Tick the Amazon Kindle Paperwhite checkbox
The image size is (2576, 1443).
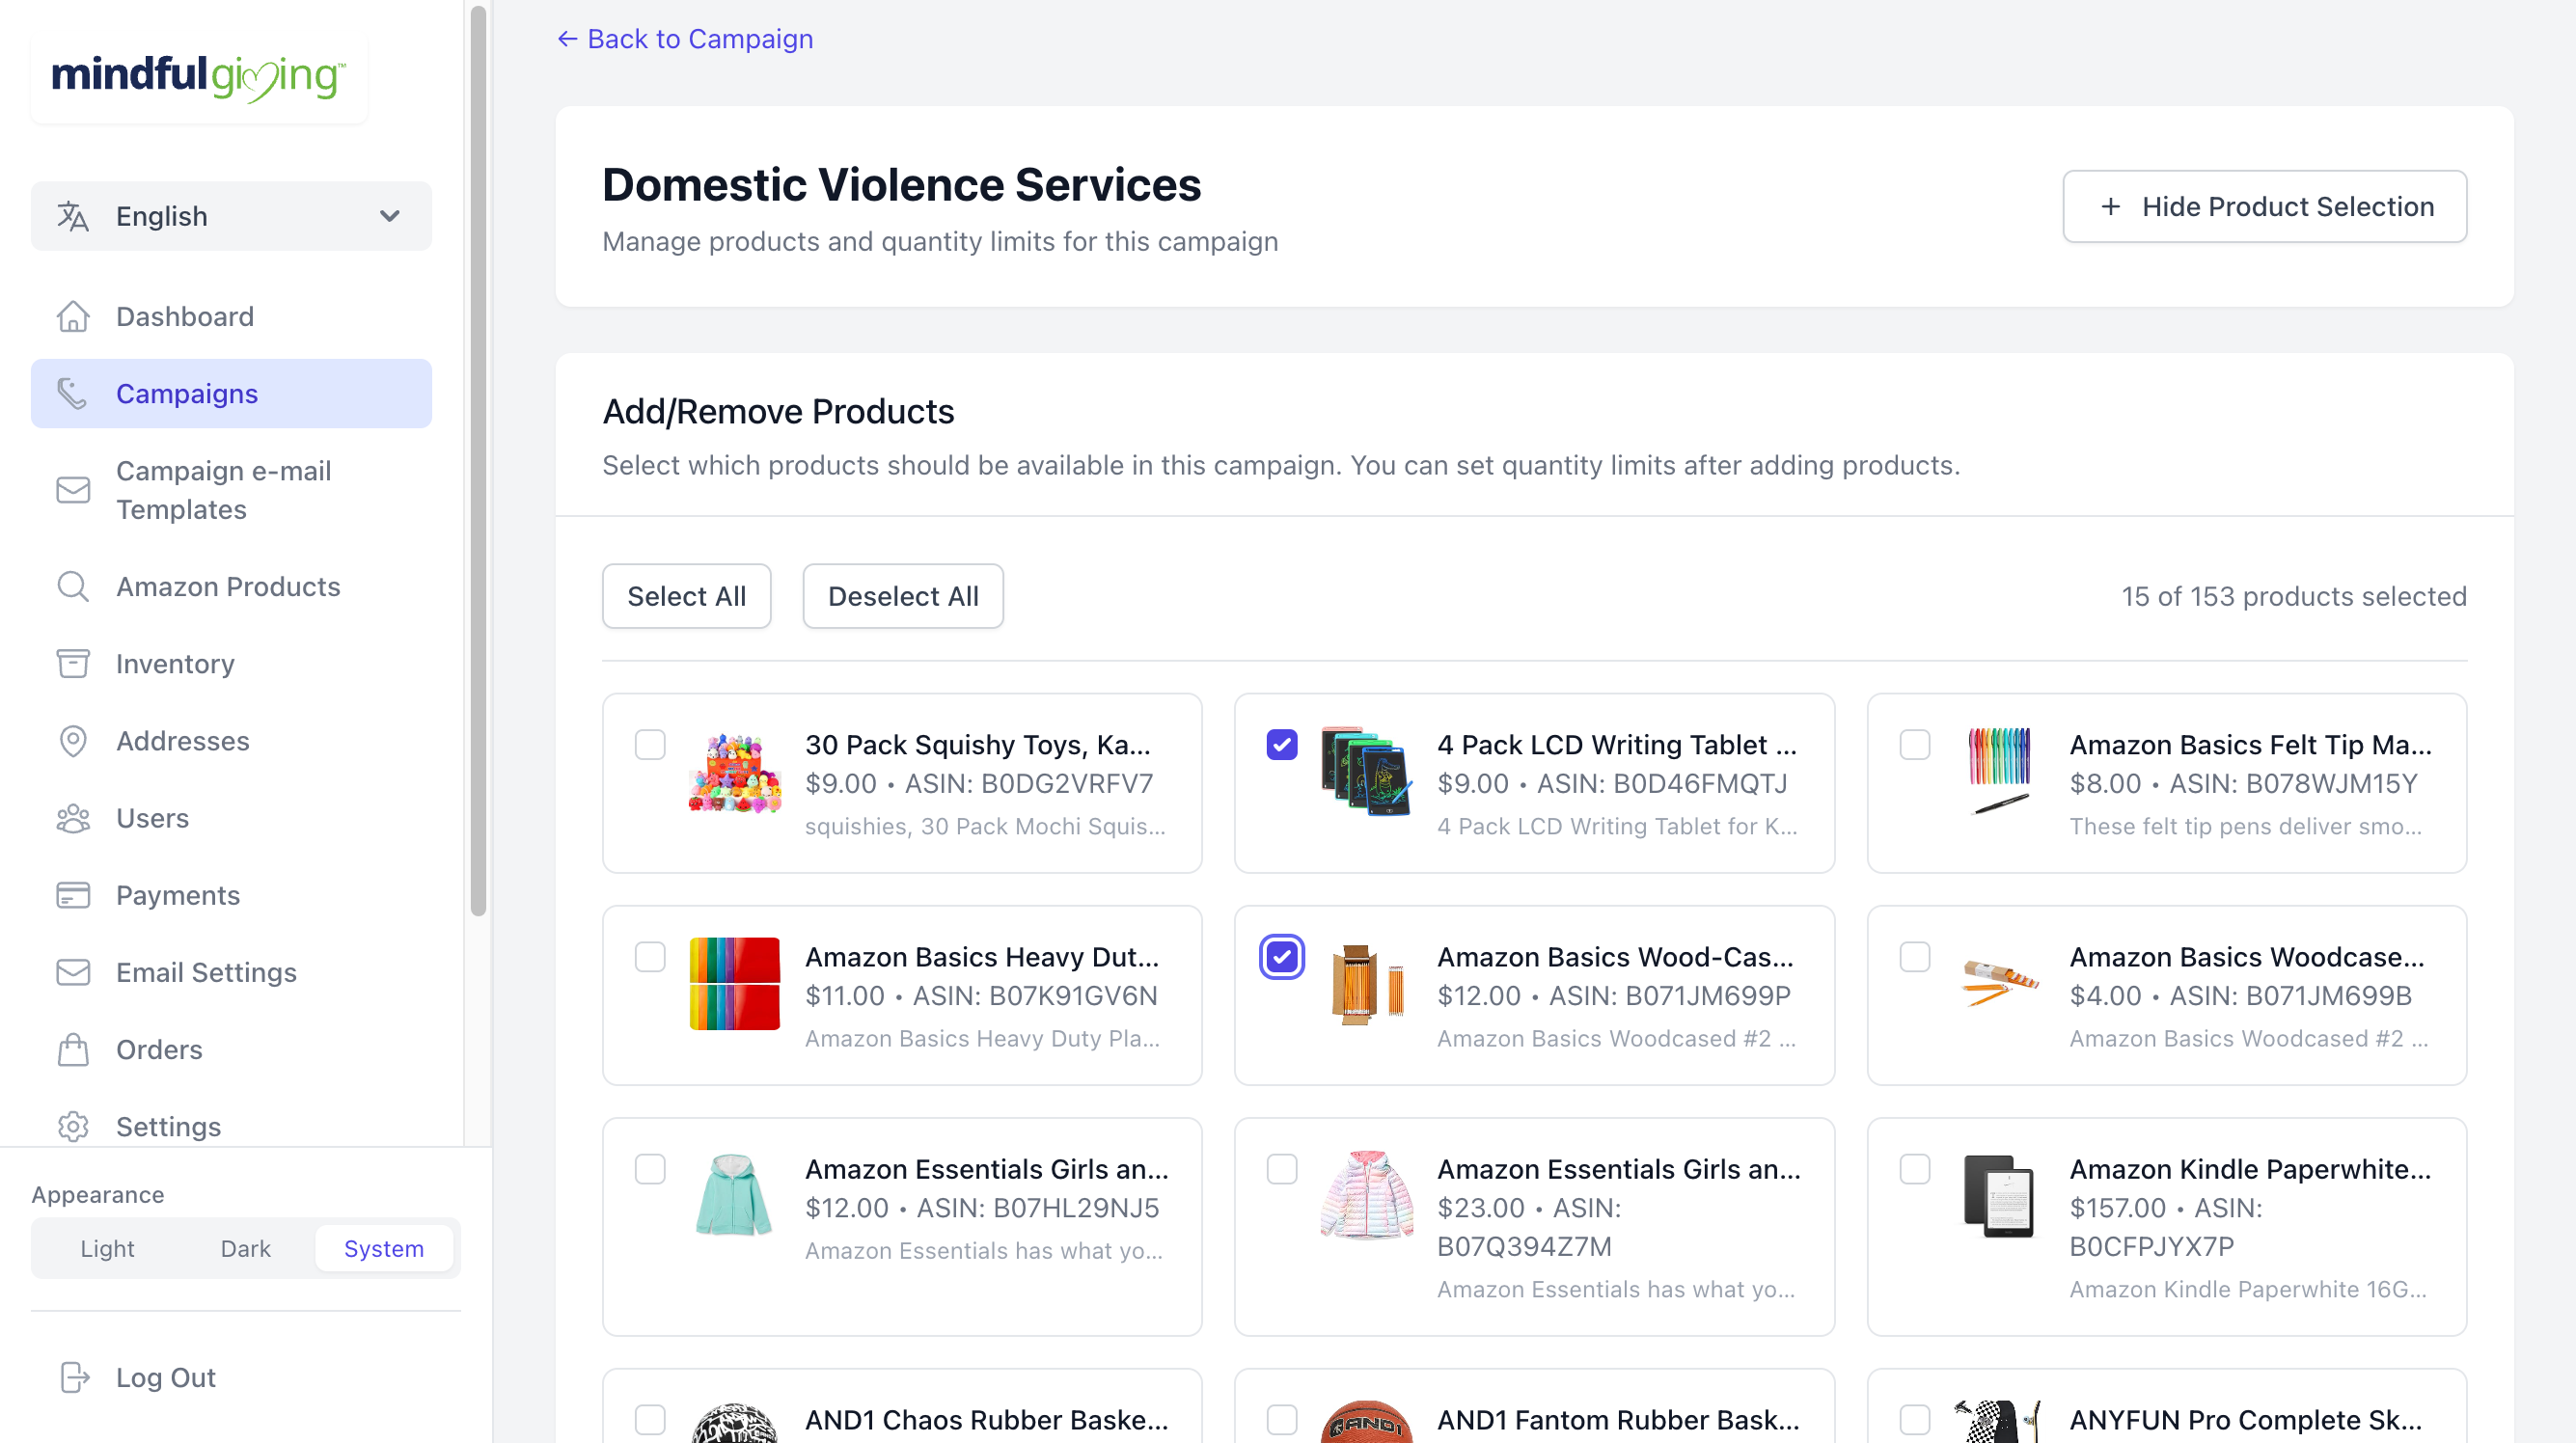(1914, 1169)
